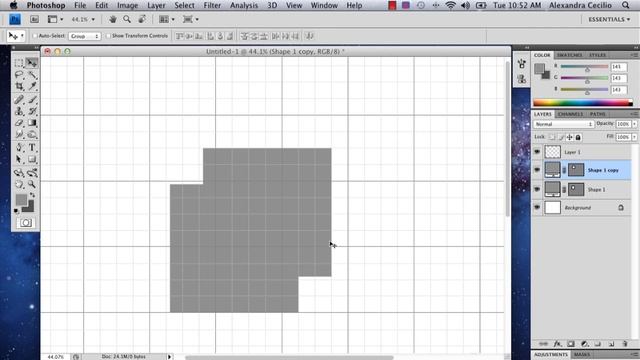This screenshot has width=640, height=360.
Task: Click the foreground color swatch in toolbox
Action: tap(21, 200)
